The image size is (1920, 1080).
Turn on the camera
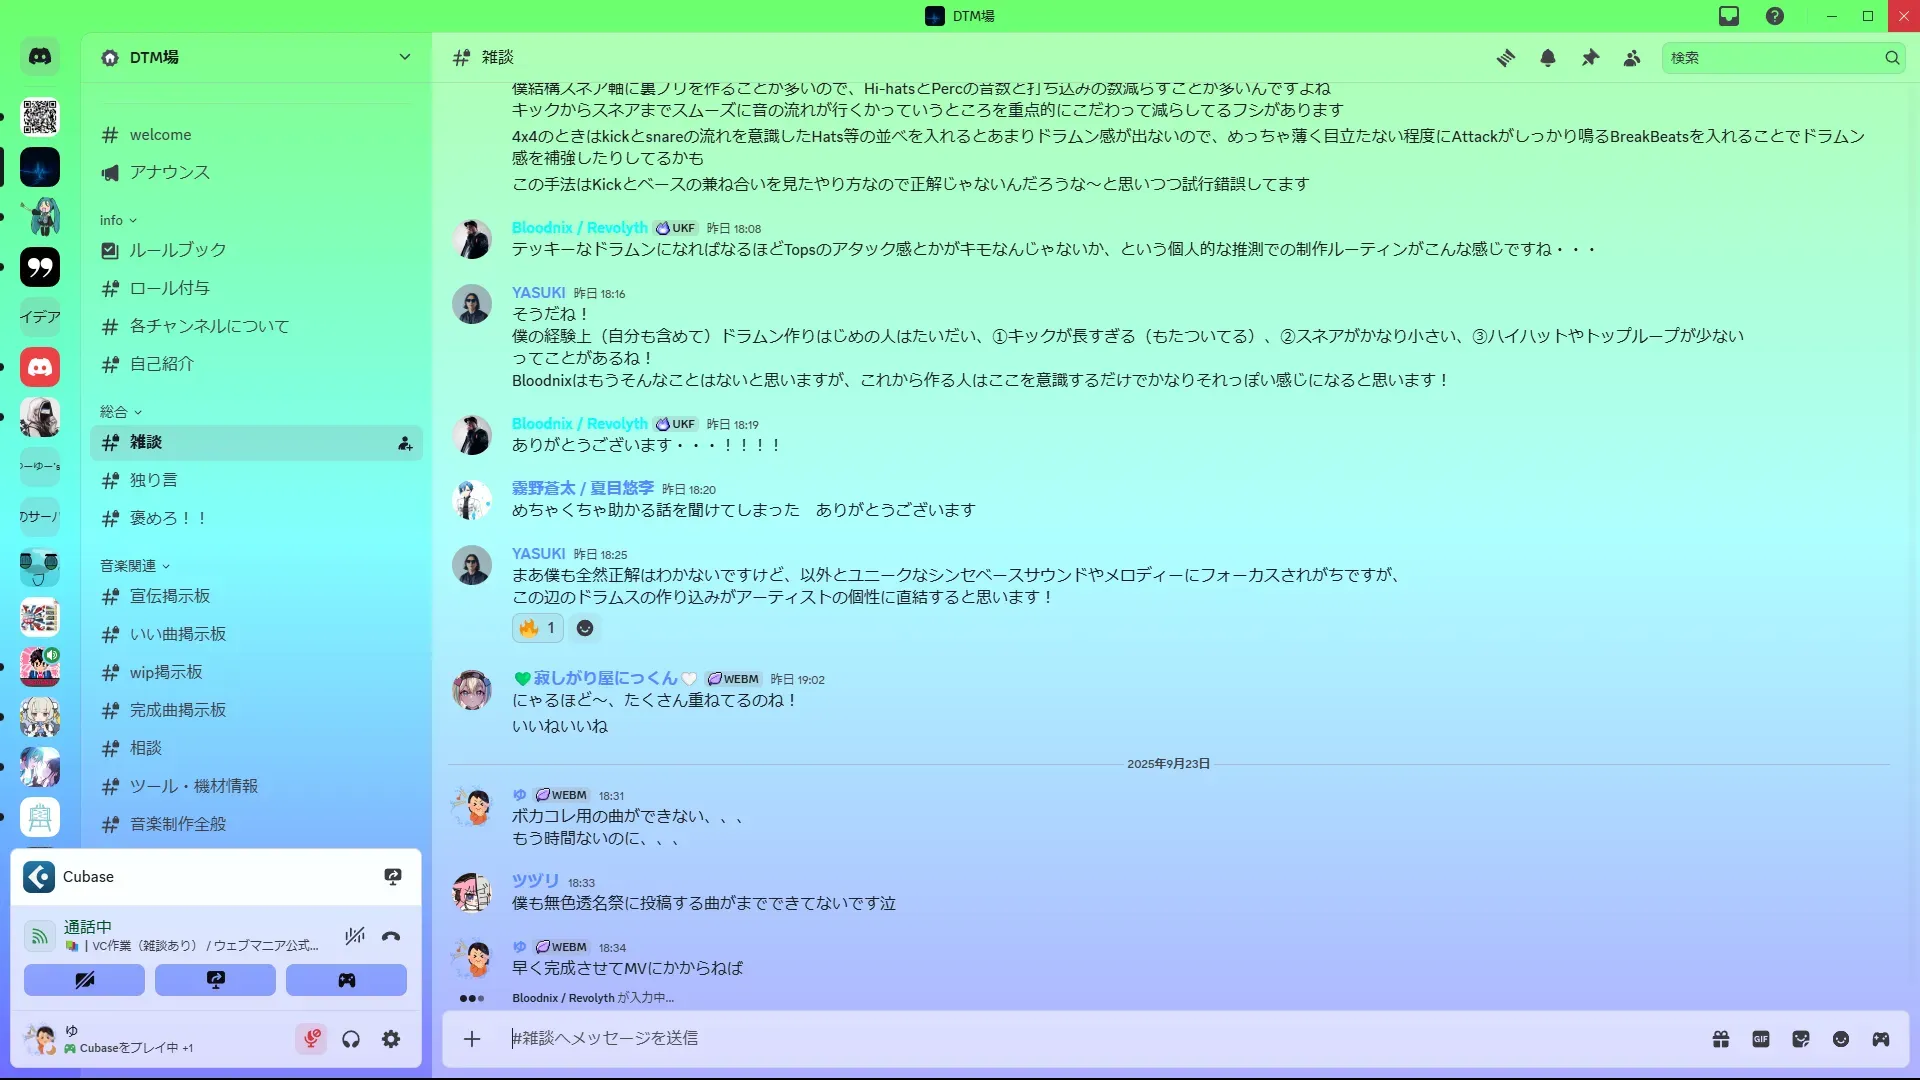pyautogui.click(x=85, y=980)
